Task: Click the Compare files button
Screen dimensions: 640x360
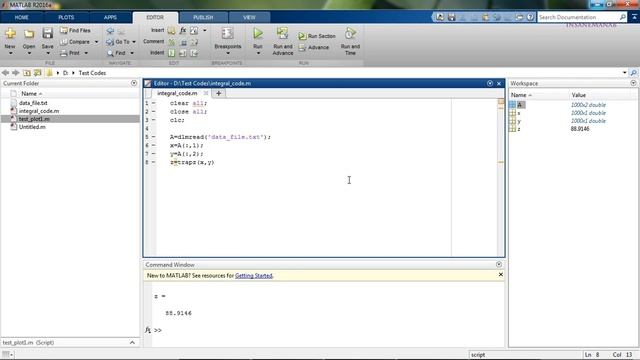Action: (75, 42)
